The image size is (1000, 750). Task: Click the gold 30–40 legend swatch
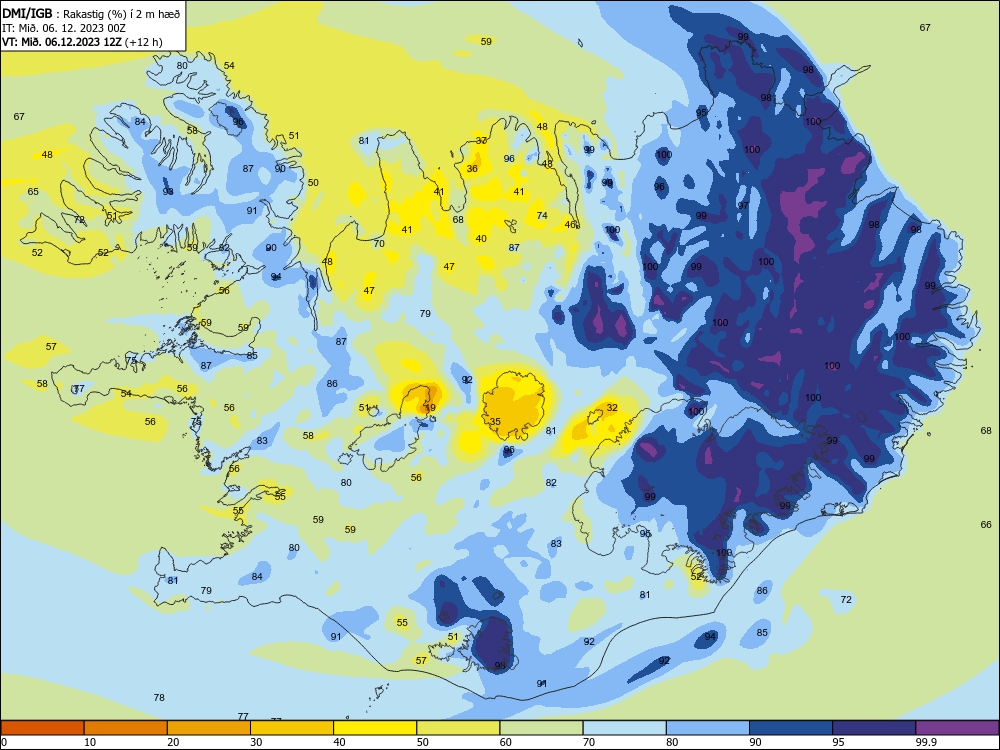pyautogui.click(x=292, y=728)
